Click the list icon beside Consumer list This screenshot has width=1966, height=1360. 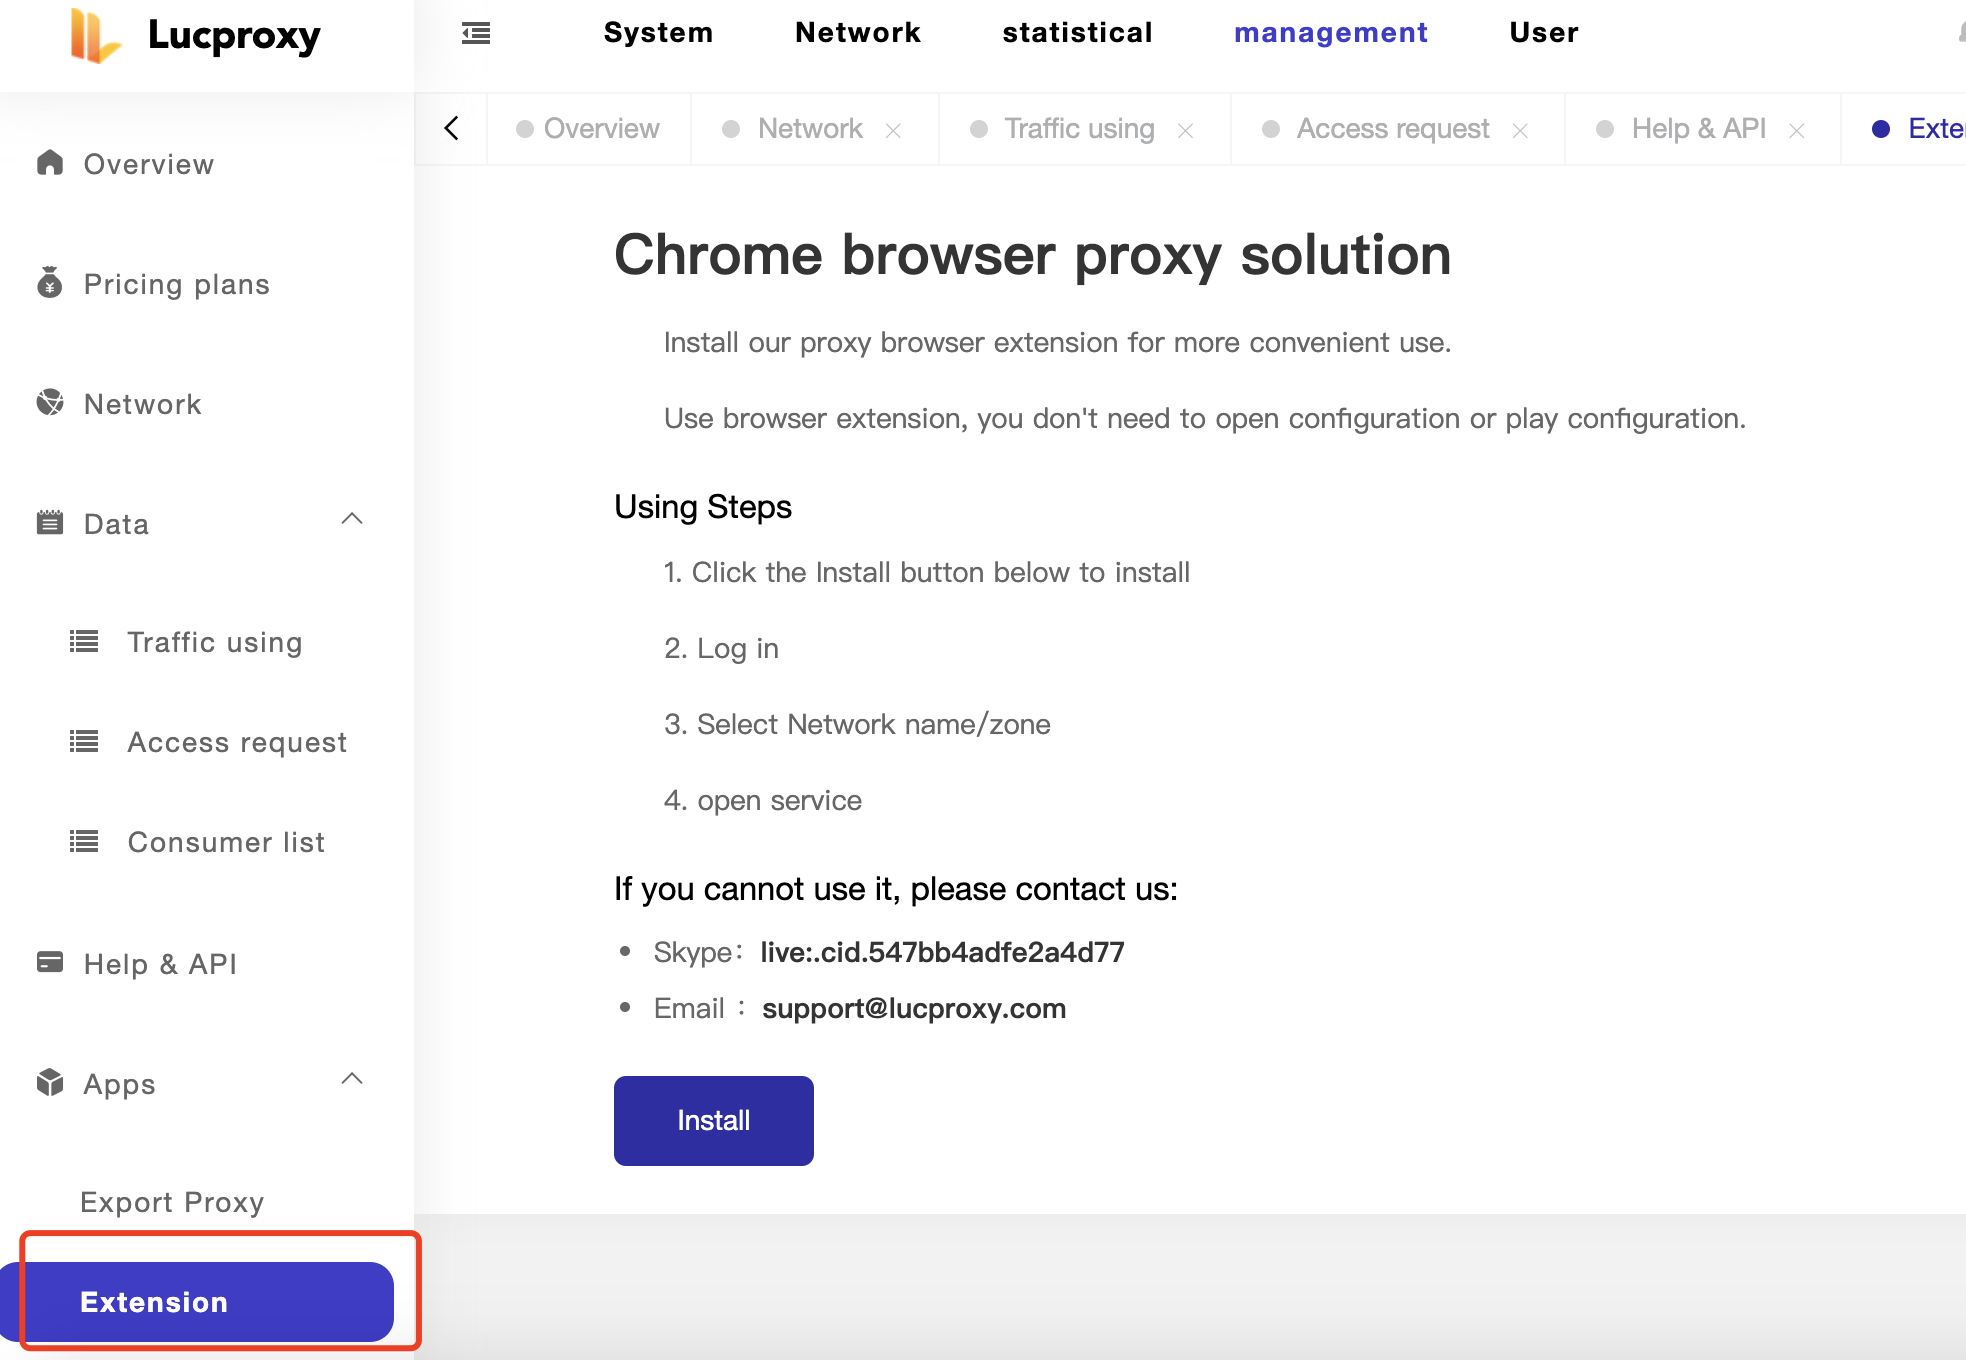(84, 841)
